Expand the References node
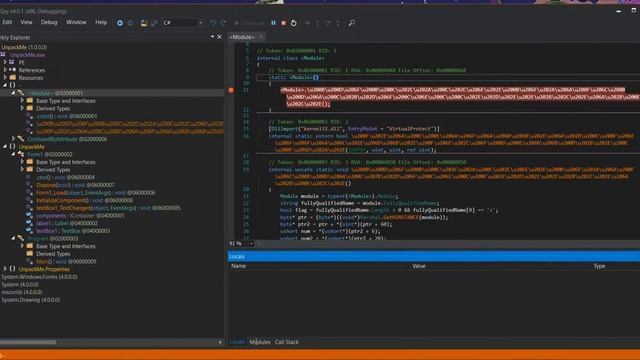Screen dimensions: 640x360 5,70
